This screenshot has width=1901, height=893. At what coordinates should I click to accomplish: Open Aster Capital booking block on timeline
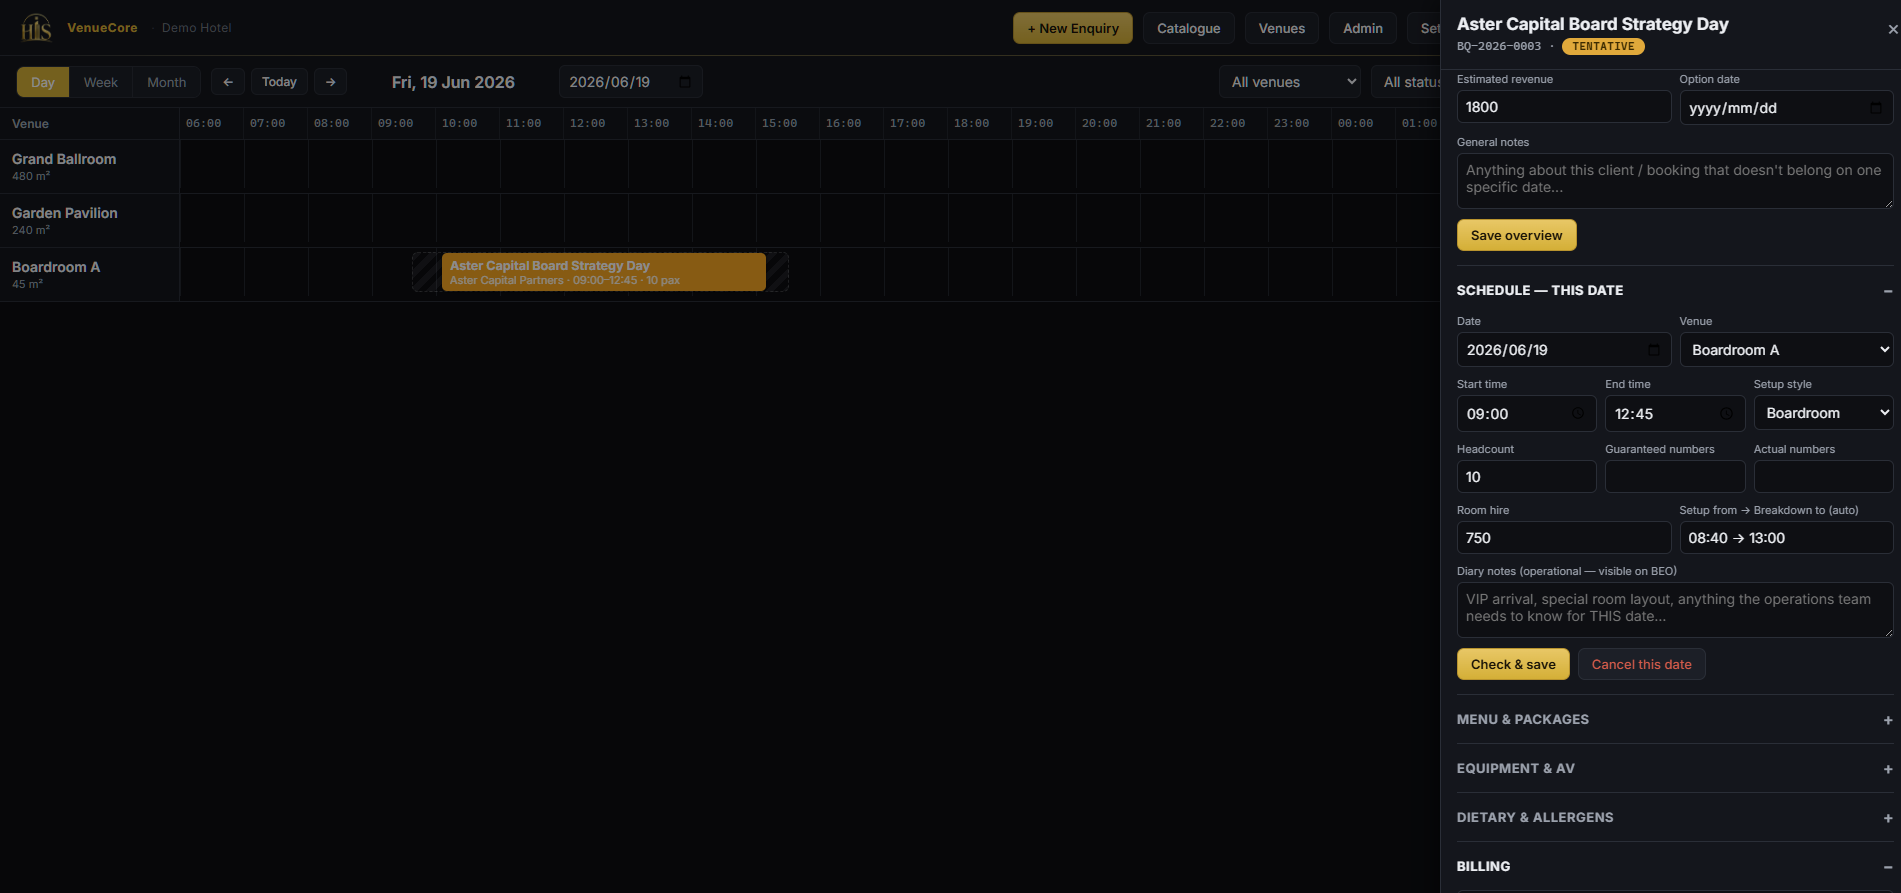tap(603, 272)
